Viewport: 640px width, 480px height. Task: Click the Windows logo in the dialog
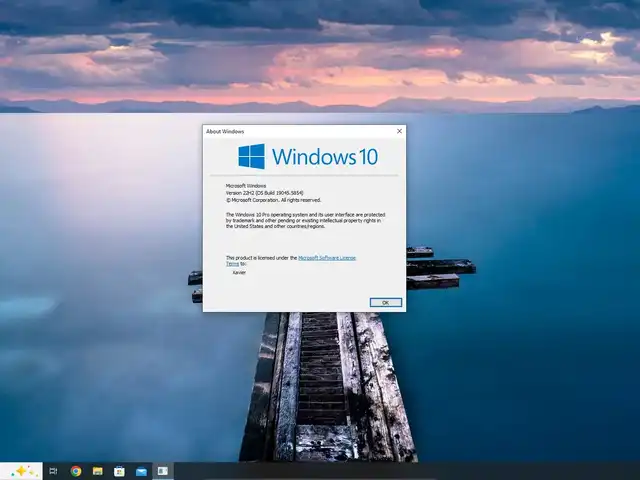(x=251, y=156)
